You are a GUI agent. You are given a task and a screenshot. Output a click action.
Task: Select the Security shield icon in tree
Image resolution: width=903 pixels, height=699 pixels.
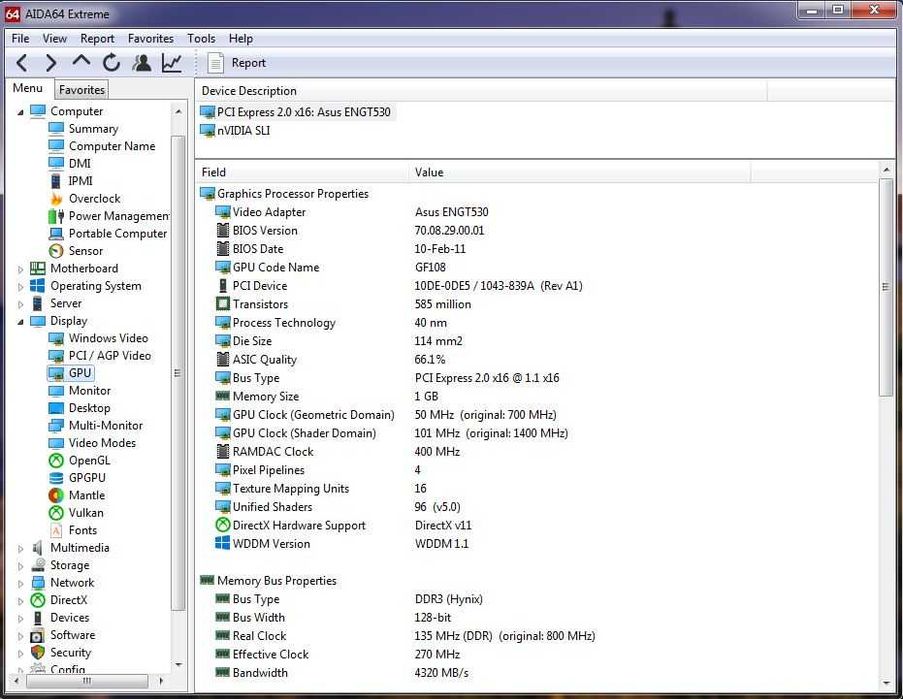38,652
